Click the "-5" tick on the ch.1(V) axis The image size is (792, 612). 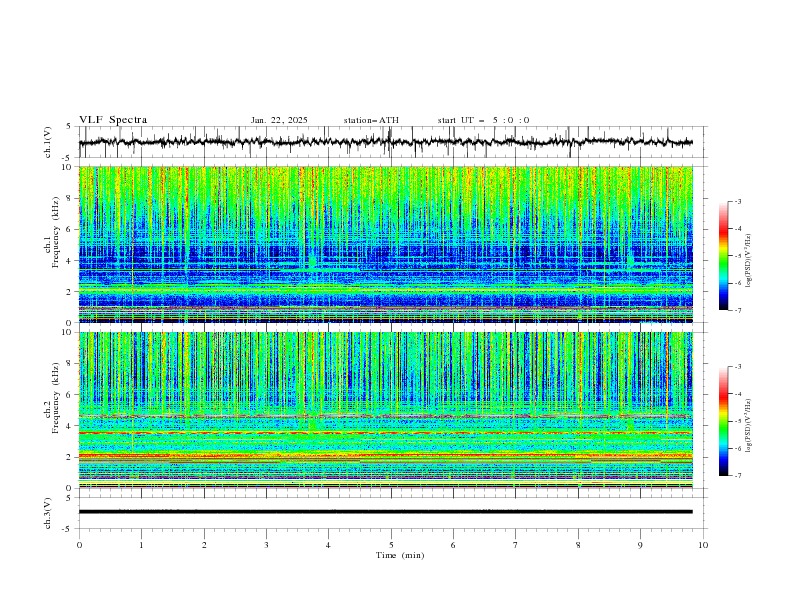point(67,158)
